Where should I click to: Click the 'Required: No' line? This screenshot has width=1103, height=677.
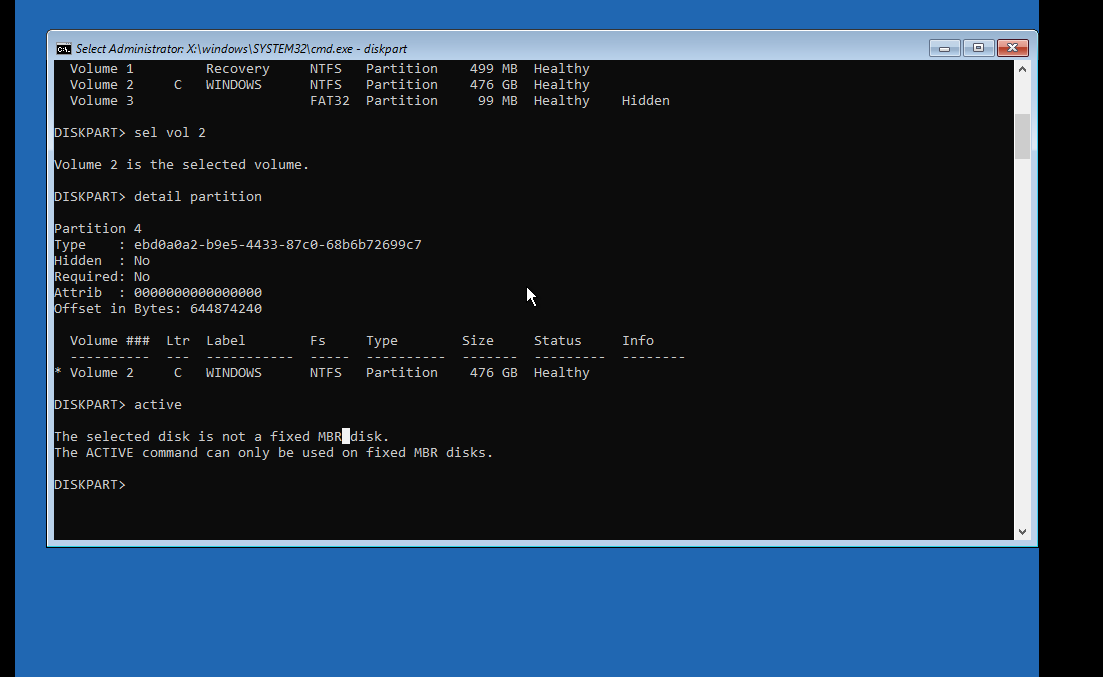(102, 277)
